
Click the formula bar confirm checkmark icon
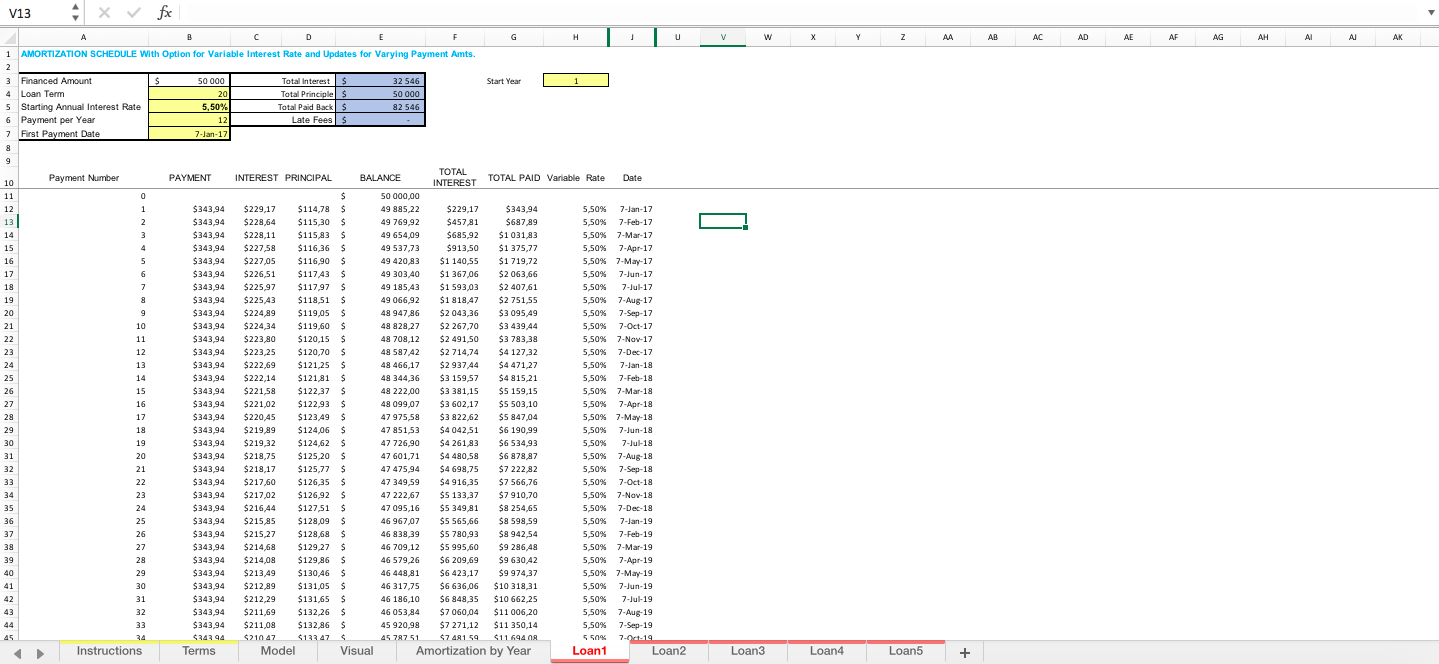tap(133, 12)
